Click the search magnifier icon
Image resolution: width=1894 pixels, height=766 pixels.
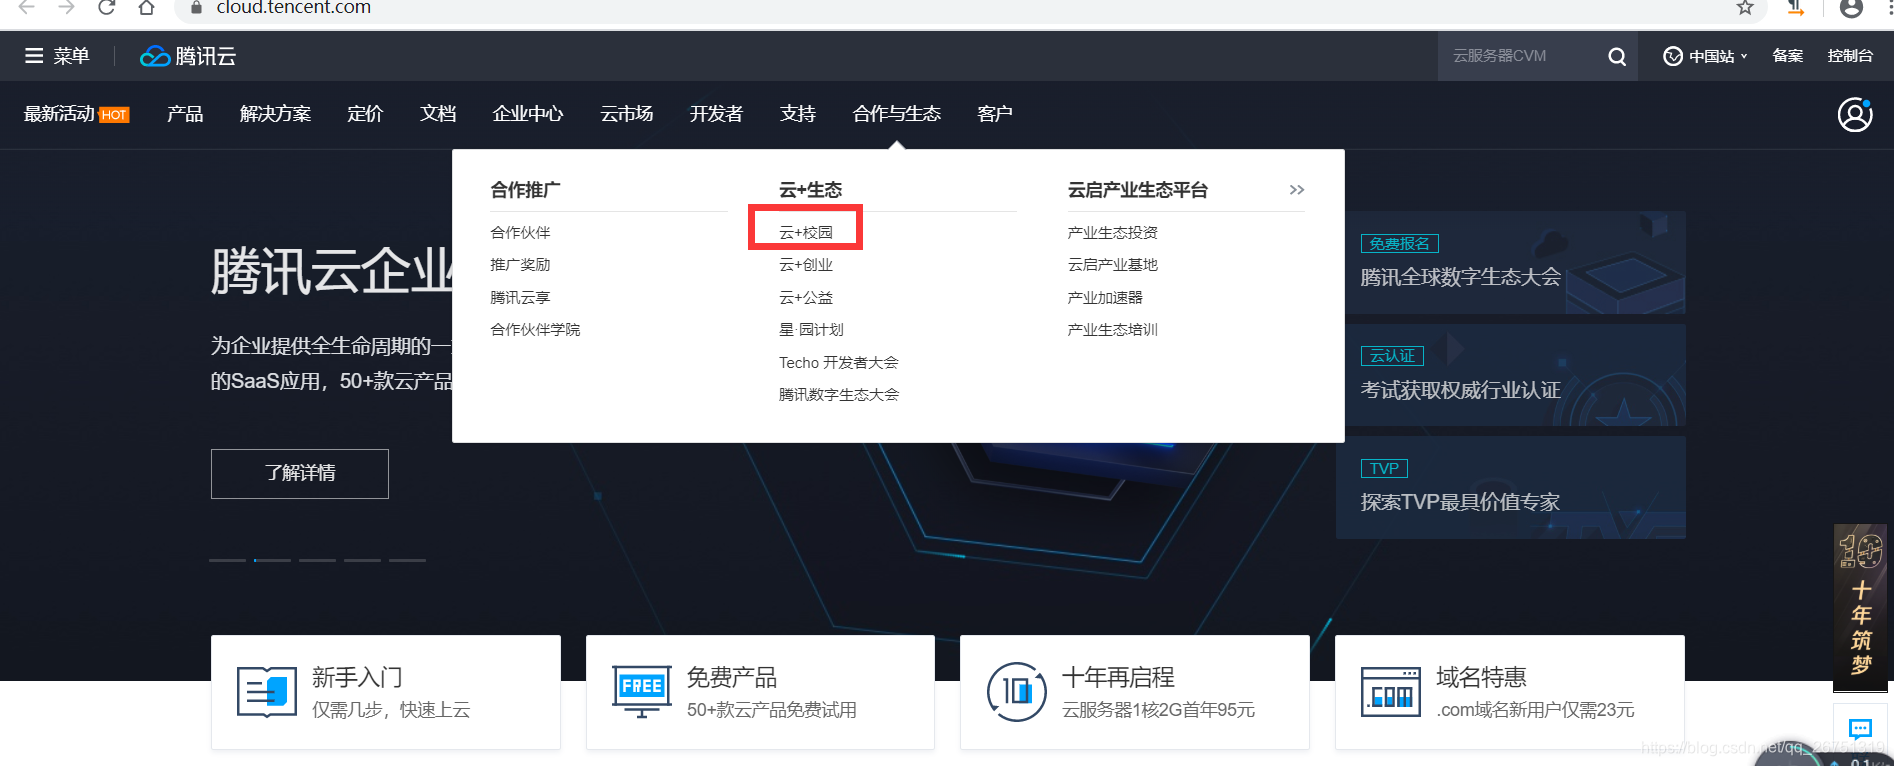coord(1617,56)
